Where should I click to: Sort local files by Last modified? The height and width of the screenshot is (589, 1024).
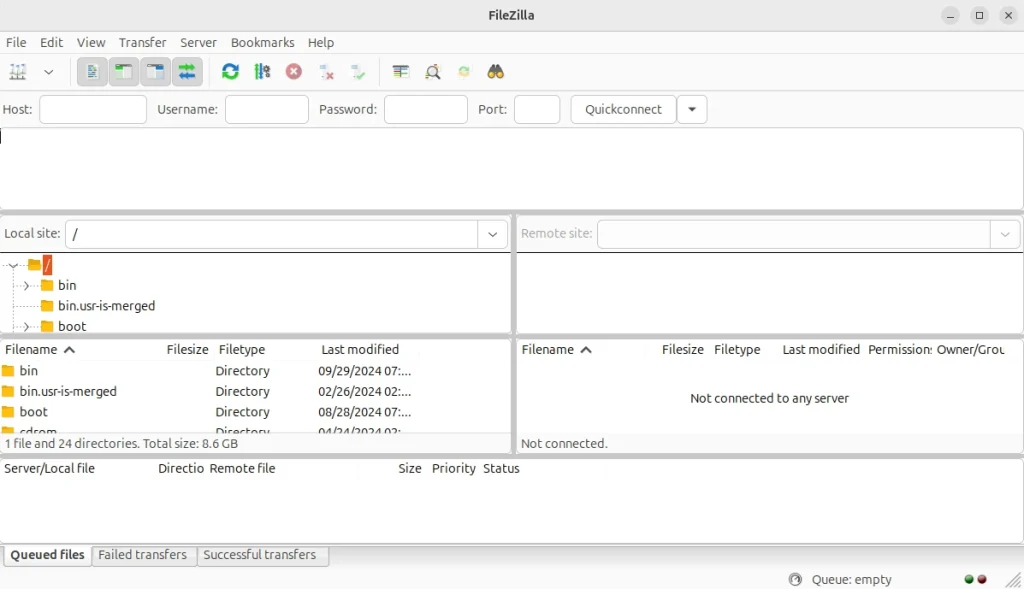pos(360,350)
